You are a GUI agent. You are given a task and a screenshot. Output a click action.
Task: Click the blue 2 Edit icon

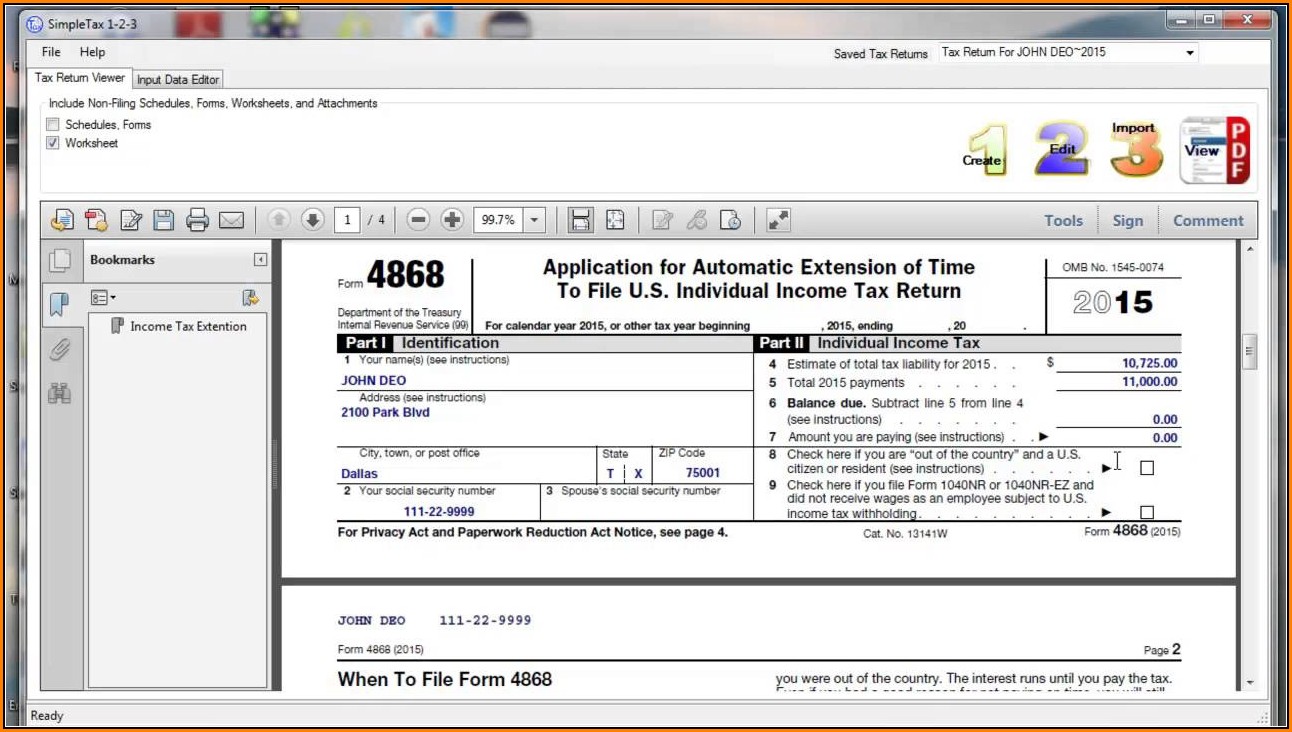(x=1061, y=150)
